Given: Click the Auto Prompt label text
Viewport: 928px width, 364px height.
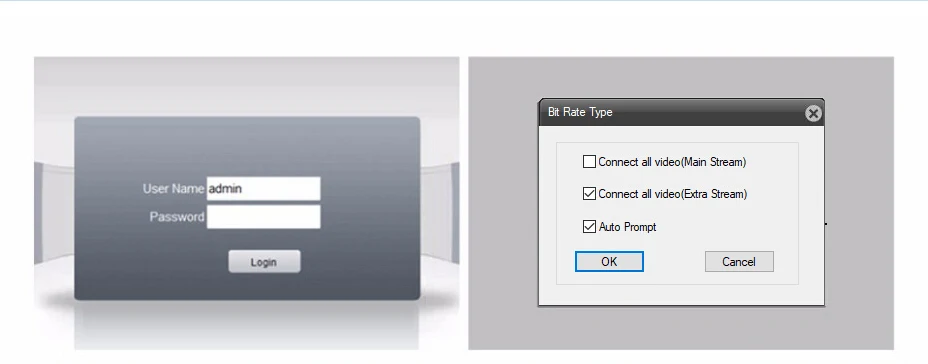Looking at the screenshot, I should coord(627,227).
